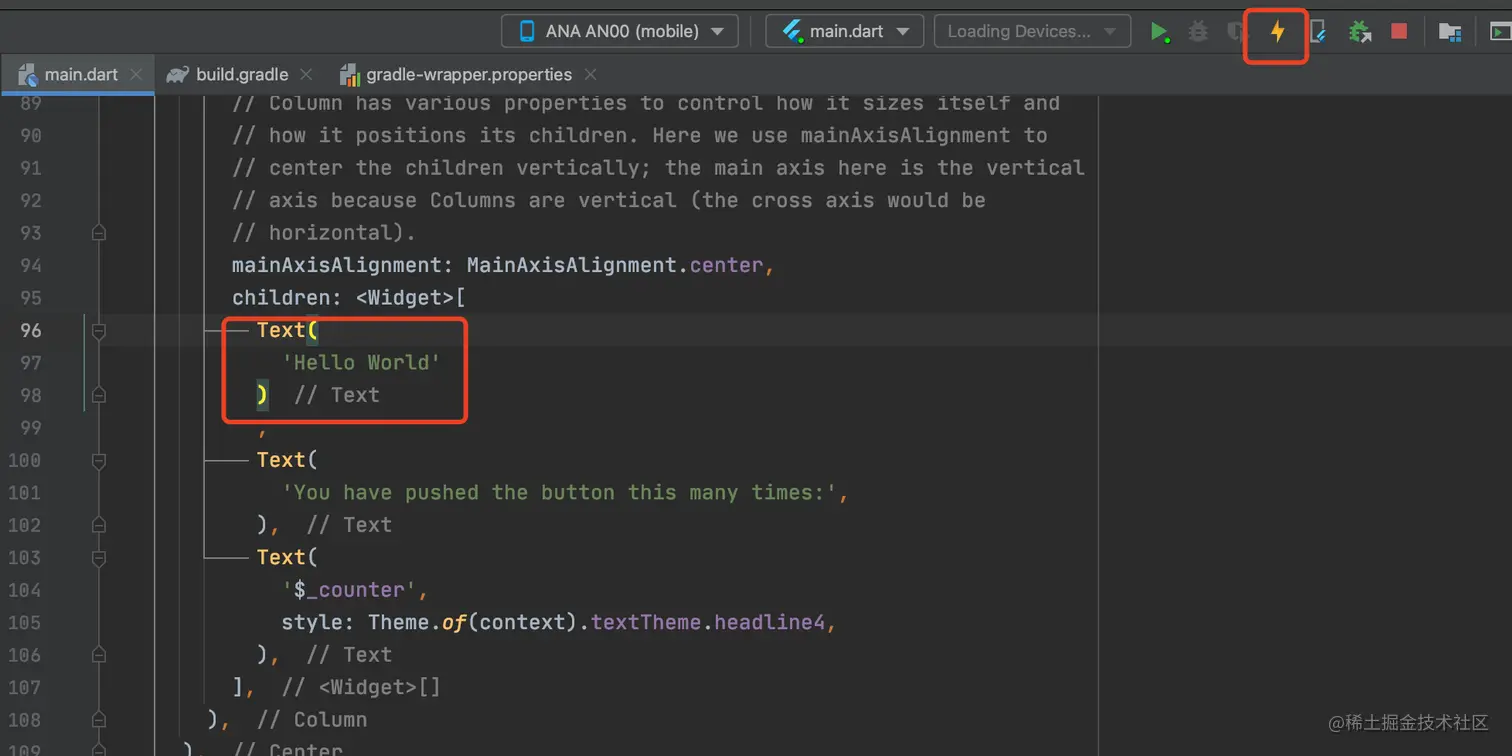Trigger Flutter Hot Reload lightning icon
Viewport: 1512px width, 756px height.
click(x=1277, y=32)
